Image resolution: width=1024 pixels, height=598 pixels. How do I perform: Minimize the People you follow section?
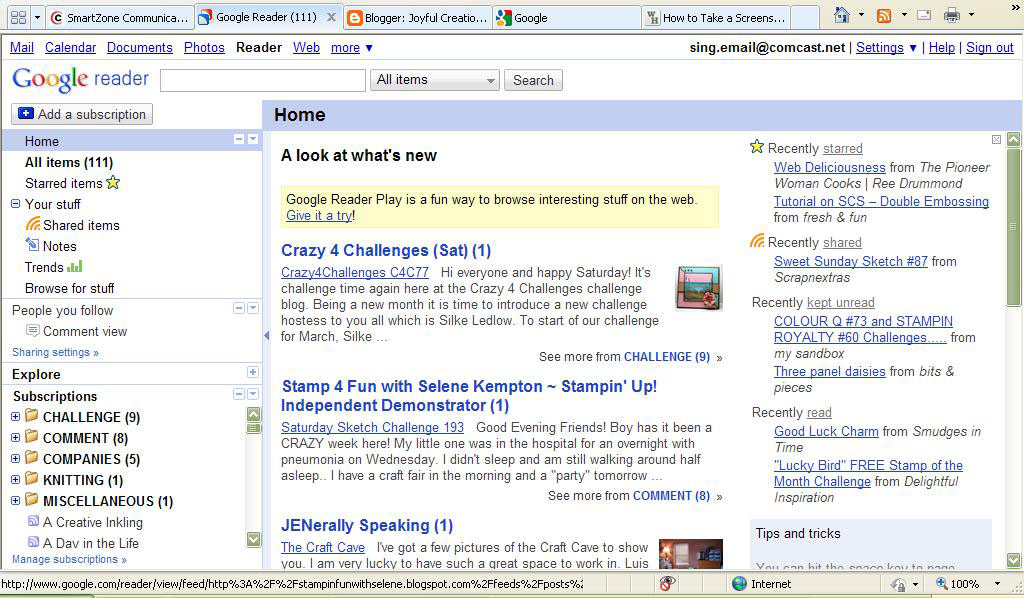(x=239, y=307)
